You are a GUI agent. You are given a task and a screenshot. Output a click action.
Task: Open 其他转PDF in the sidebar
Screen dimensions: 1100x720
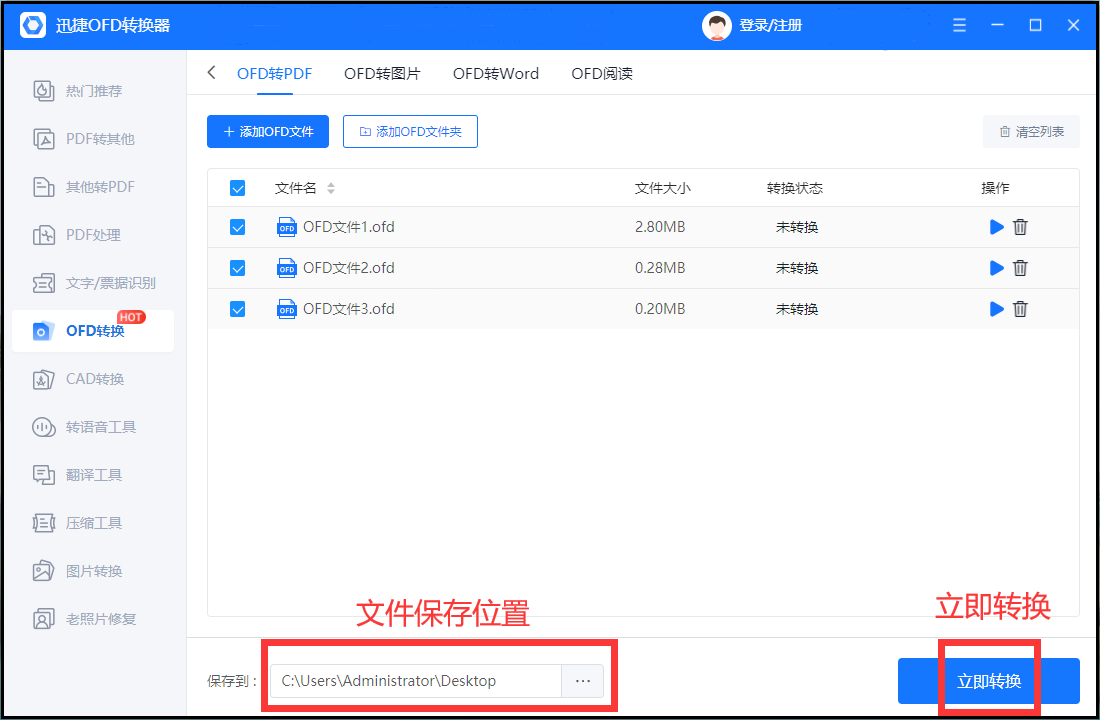[93, 187]
